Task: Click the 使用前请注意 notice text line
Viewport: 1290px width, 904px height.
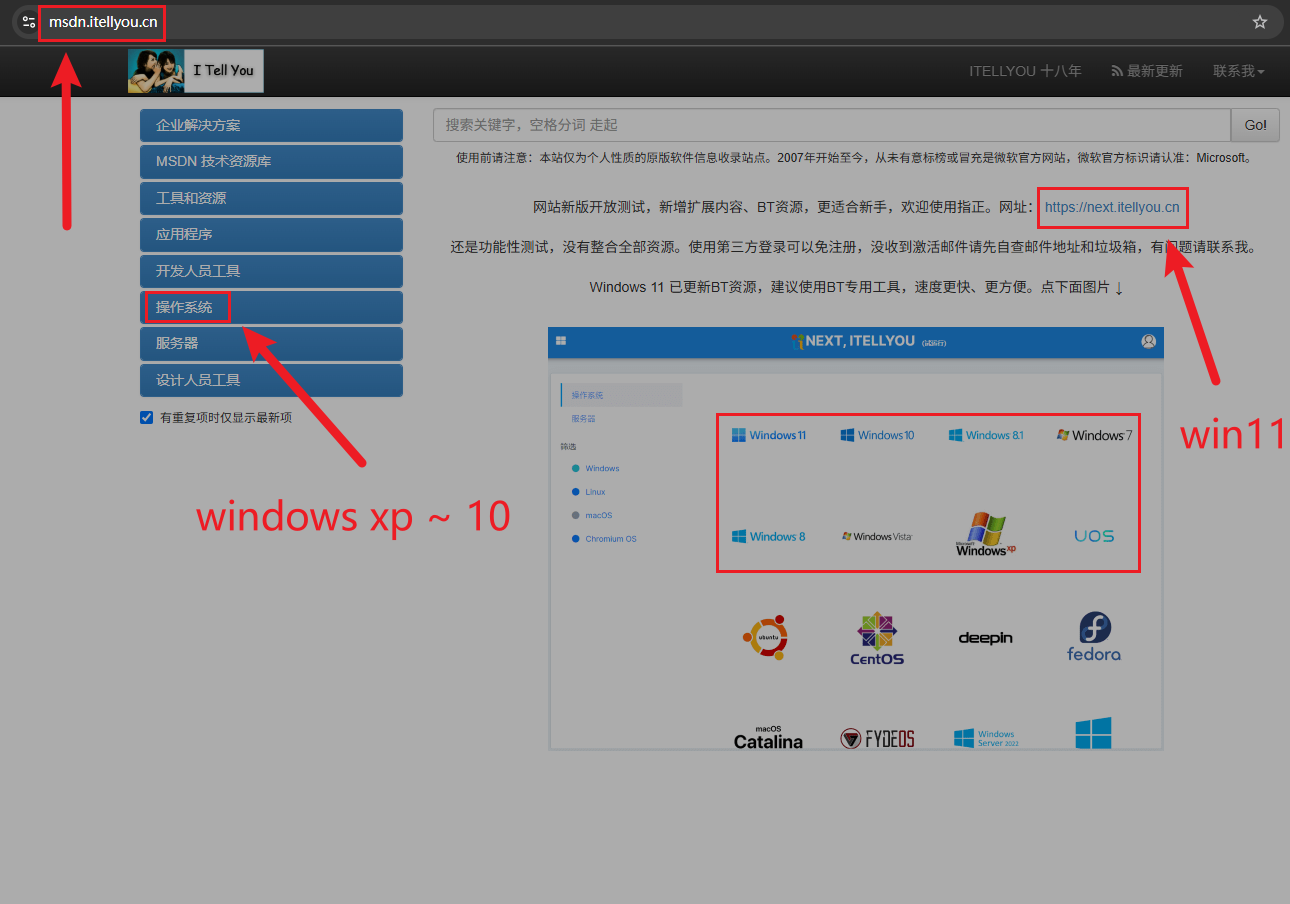Action: click(x=853, y=158)
